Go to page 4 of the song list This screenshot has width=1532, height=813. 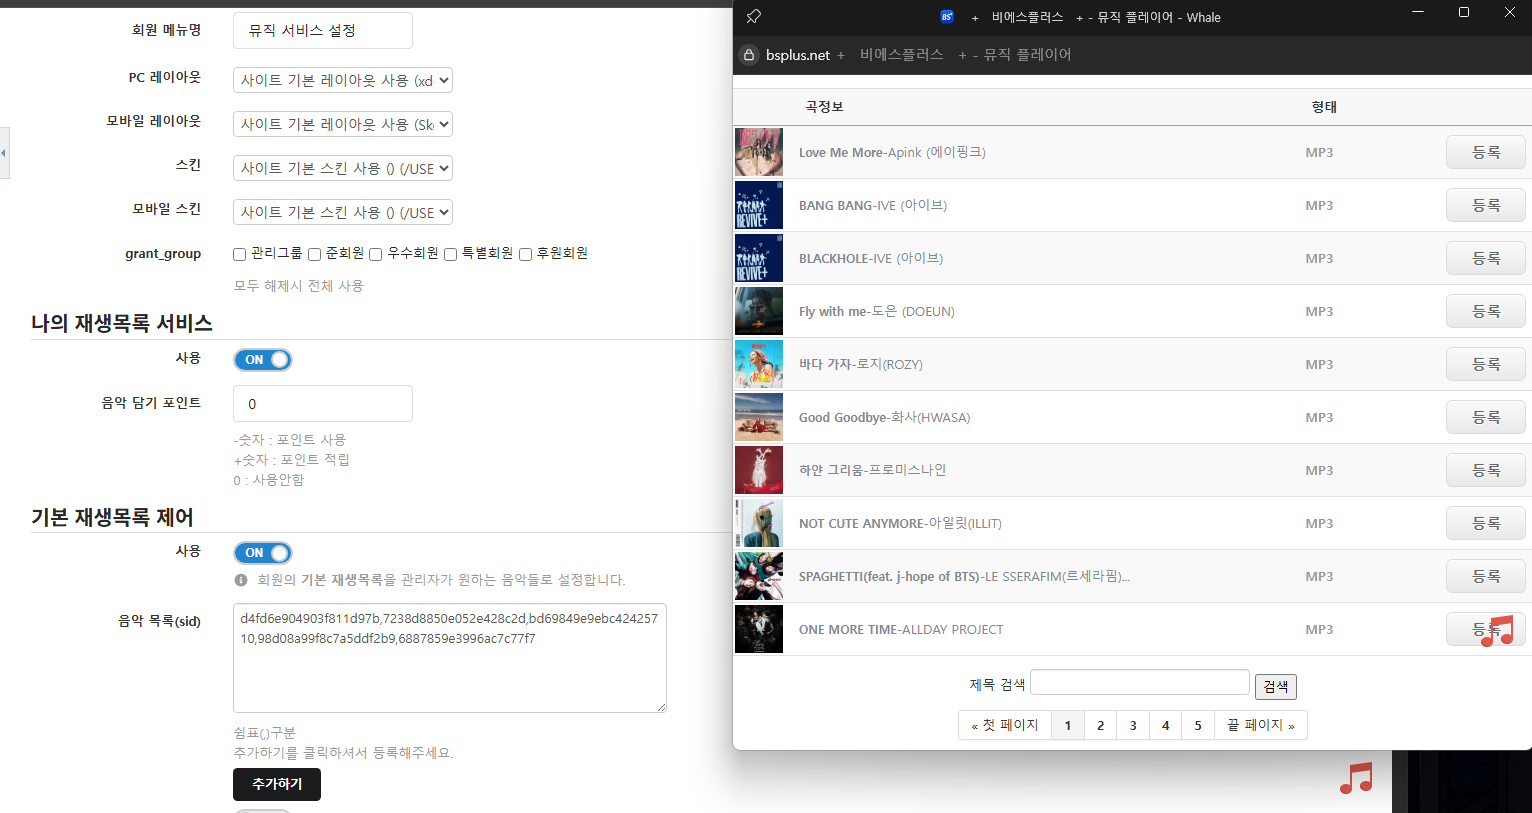(1166, 725)
